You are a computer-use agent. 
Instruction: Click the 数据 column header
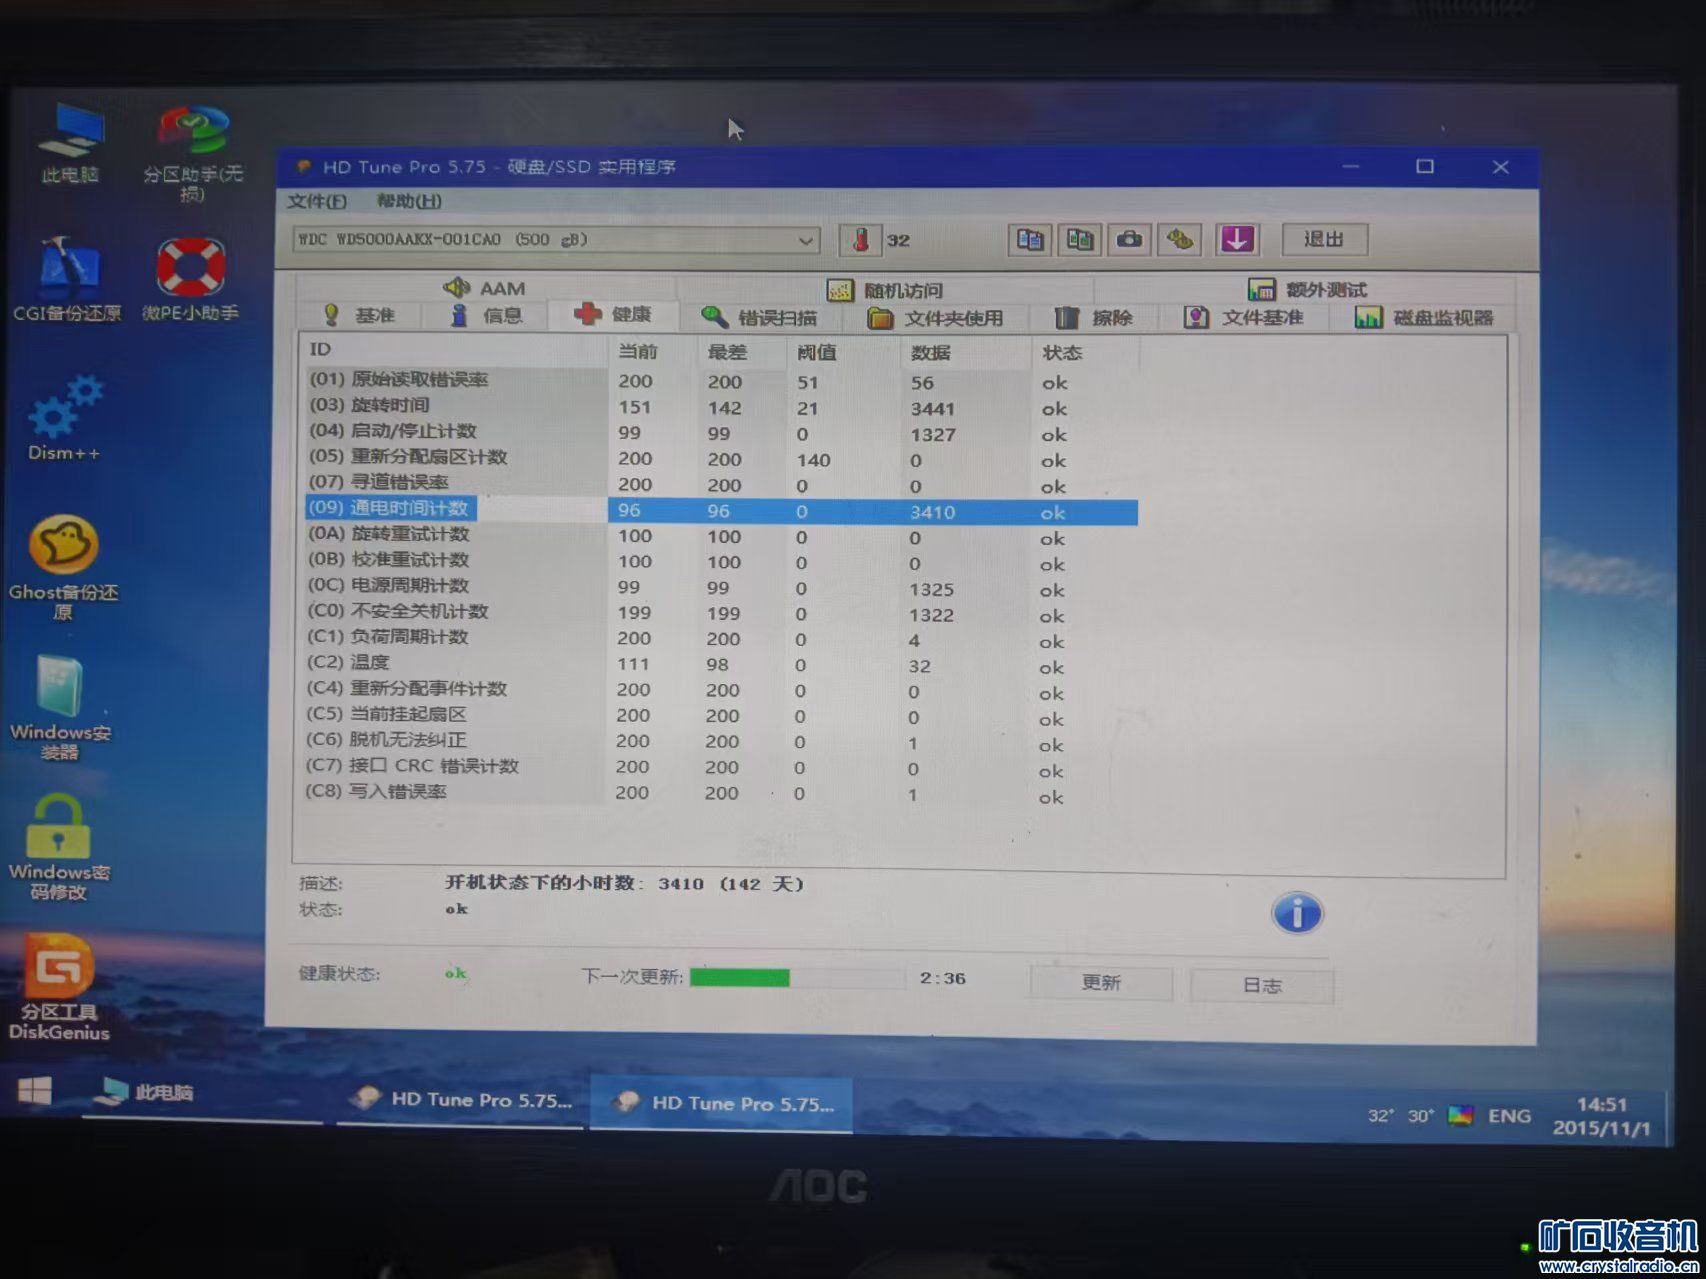tap(965, 353)
